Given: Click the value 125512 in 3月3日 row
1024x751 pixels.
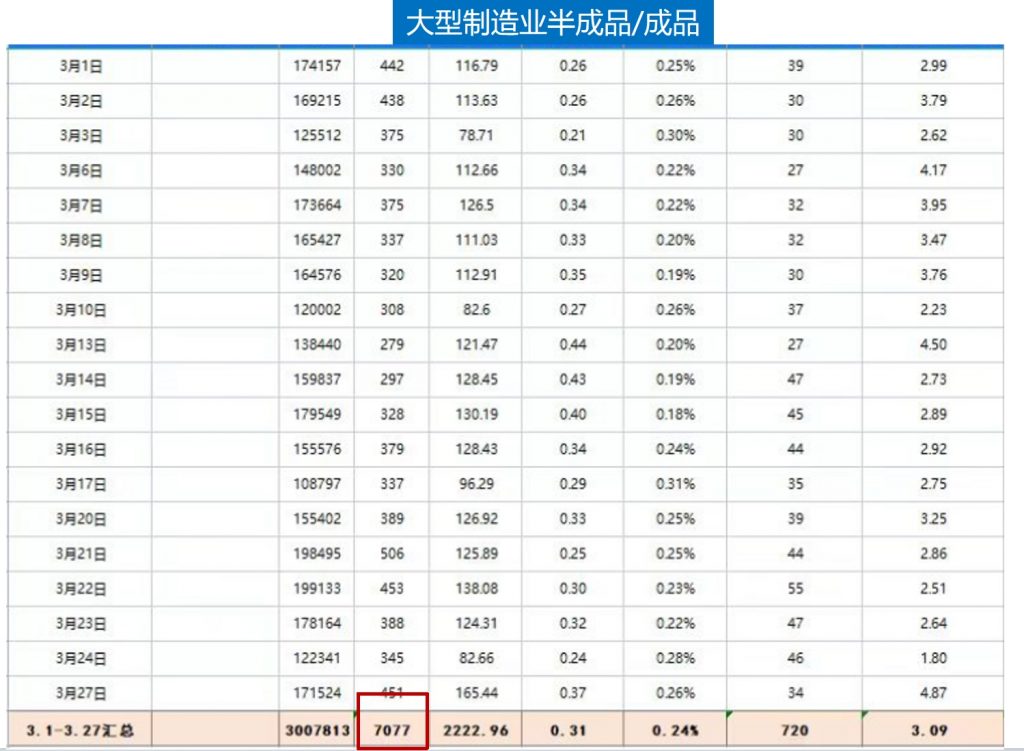Looking at the screenshot, I should coord(317,135).
